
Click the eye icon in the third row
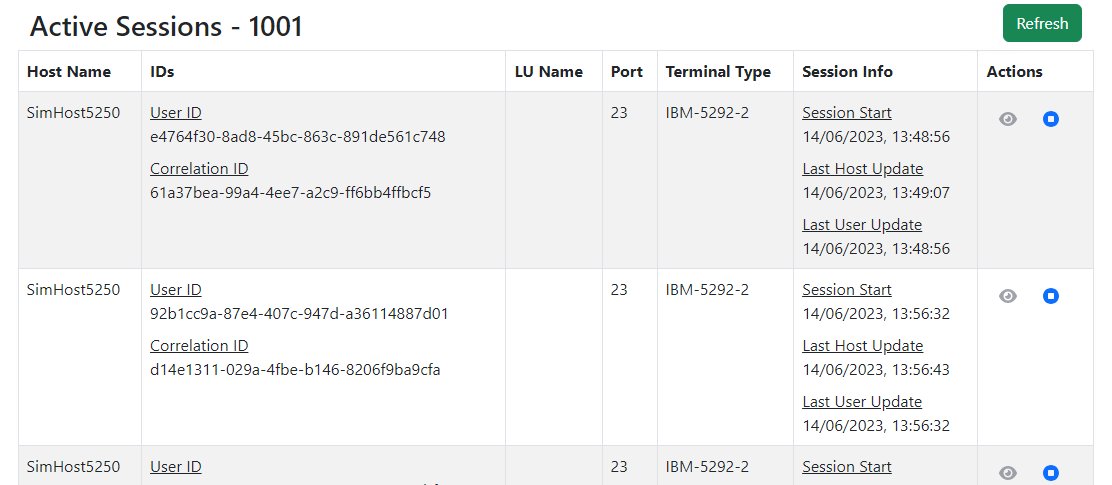[1008, 473]
